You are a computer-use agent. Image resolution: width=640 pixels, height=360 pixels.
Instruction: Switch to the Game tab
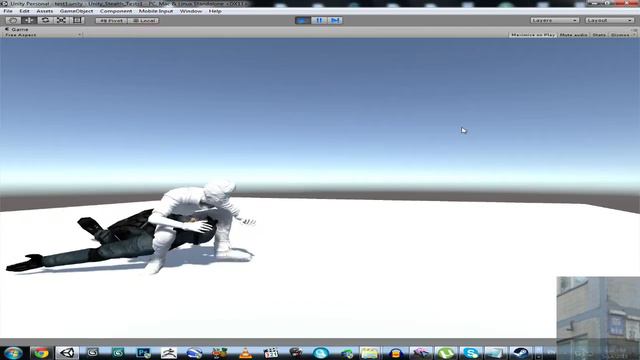tap(17, 29)
